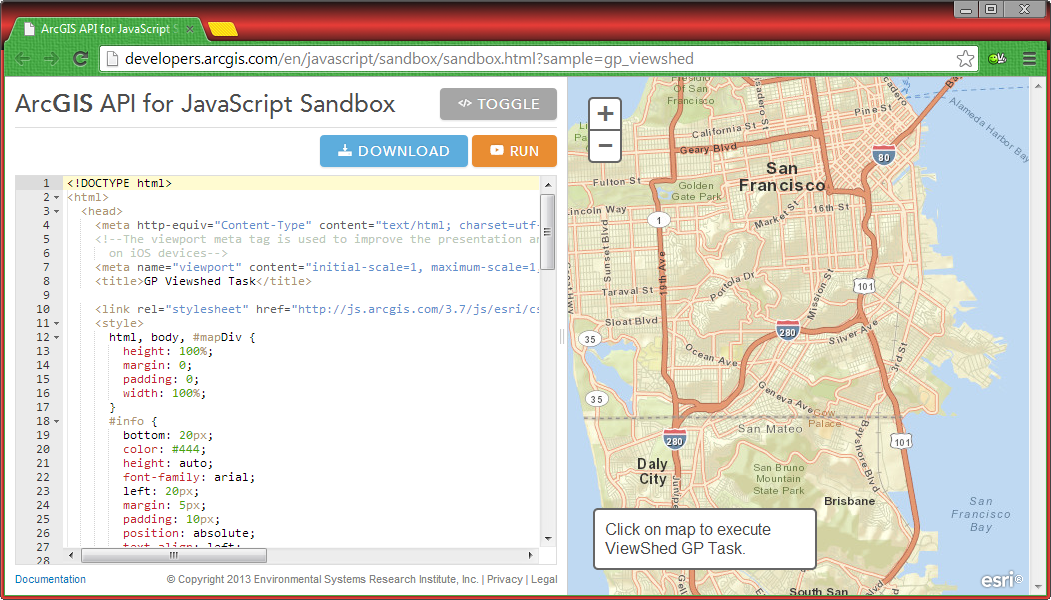Click the RUN button
Screen dimensions: 1051x600
(x=514, y=151)
